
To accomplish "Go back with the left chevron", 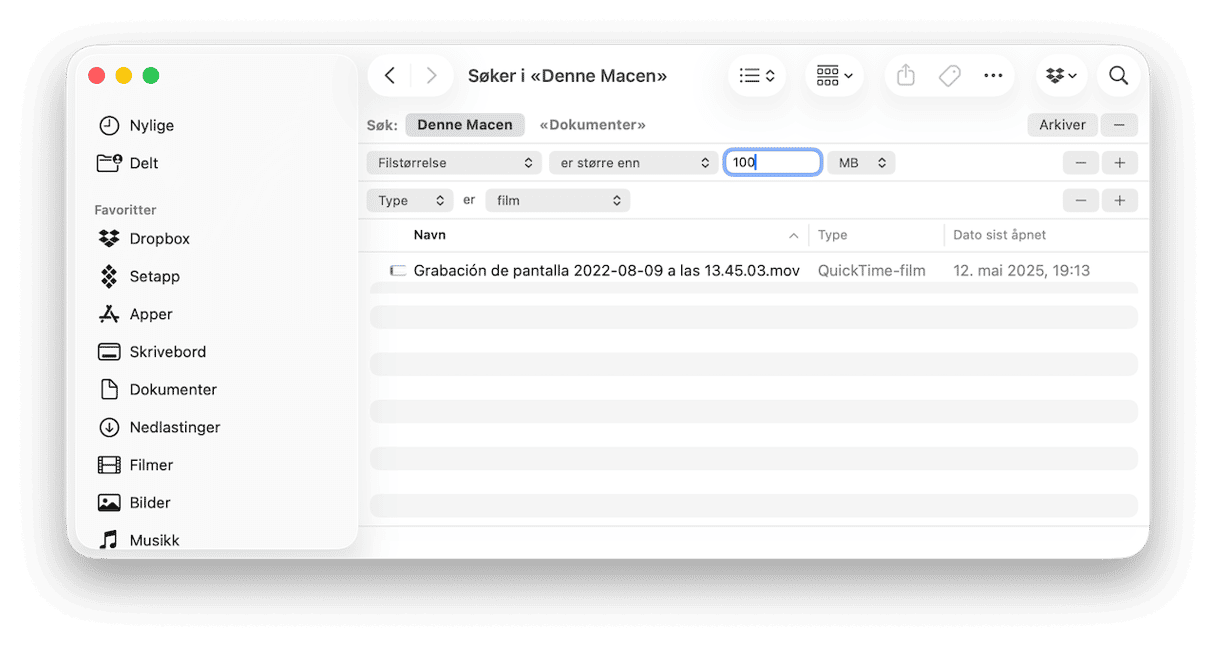I will pyautogui.click(x=390, y=76).
